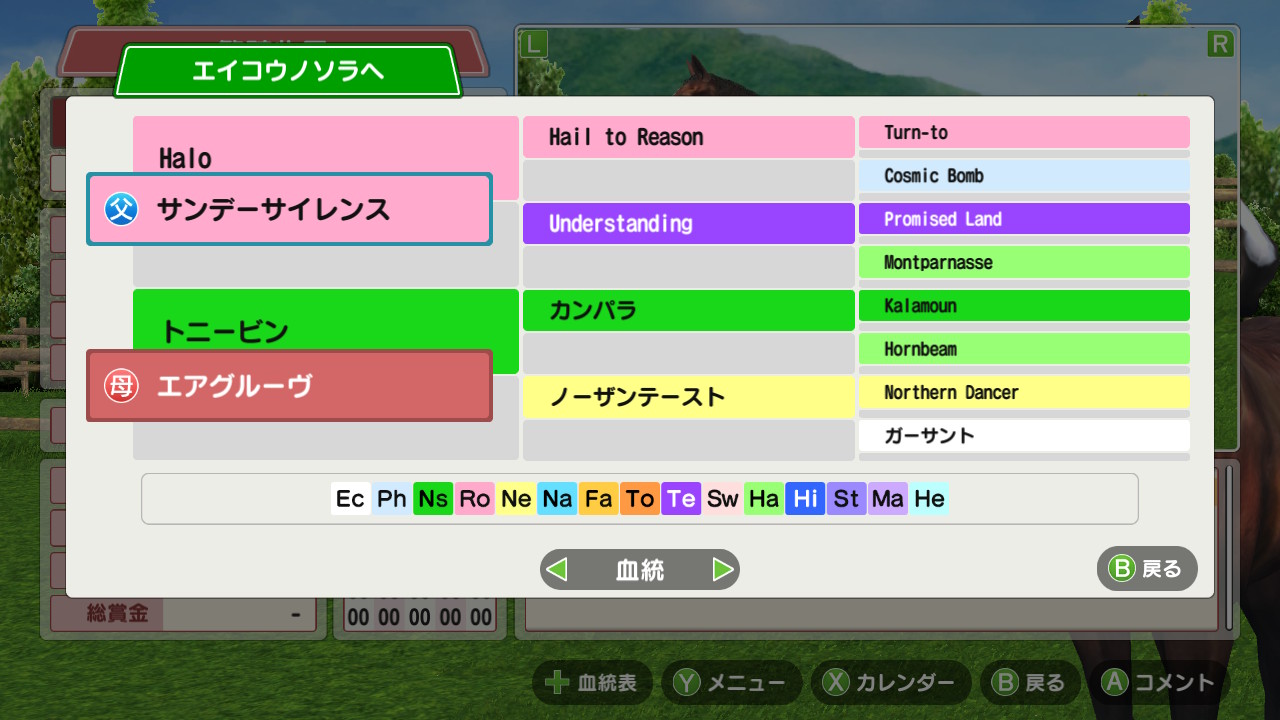Viewport: 1280px width, 720px height.
Task: Click the B 戻る icon in bottom bar
Action: (1006, 683)
